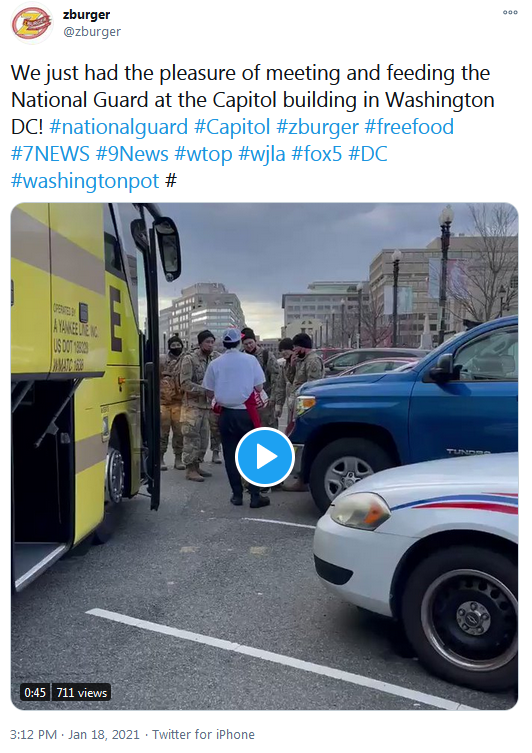Click the zburger profile avatar logo
The image size is (532, 753).
(x=32, y=23)
